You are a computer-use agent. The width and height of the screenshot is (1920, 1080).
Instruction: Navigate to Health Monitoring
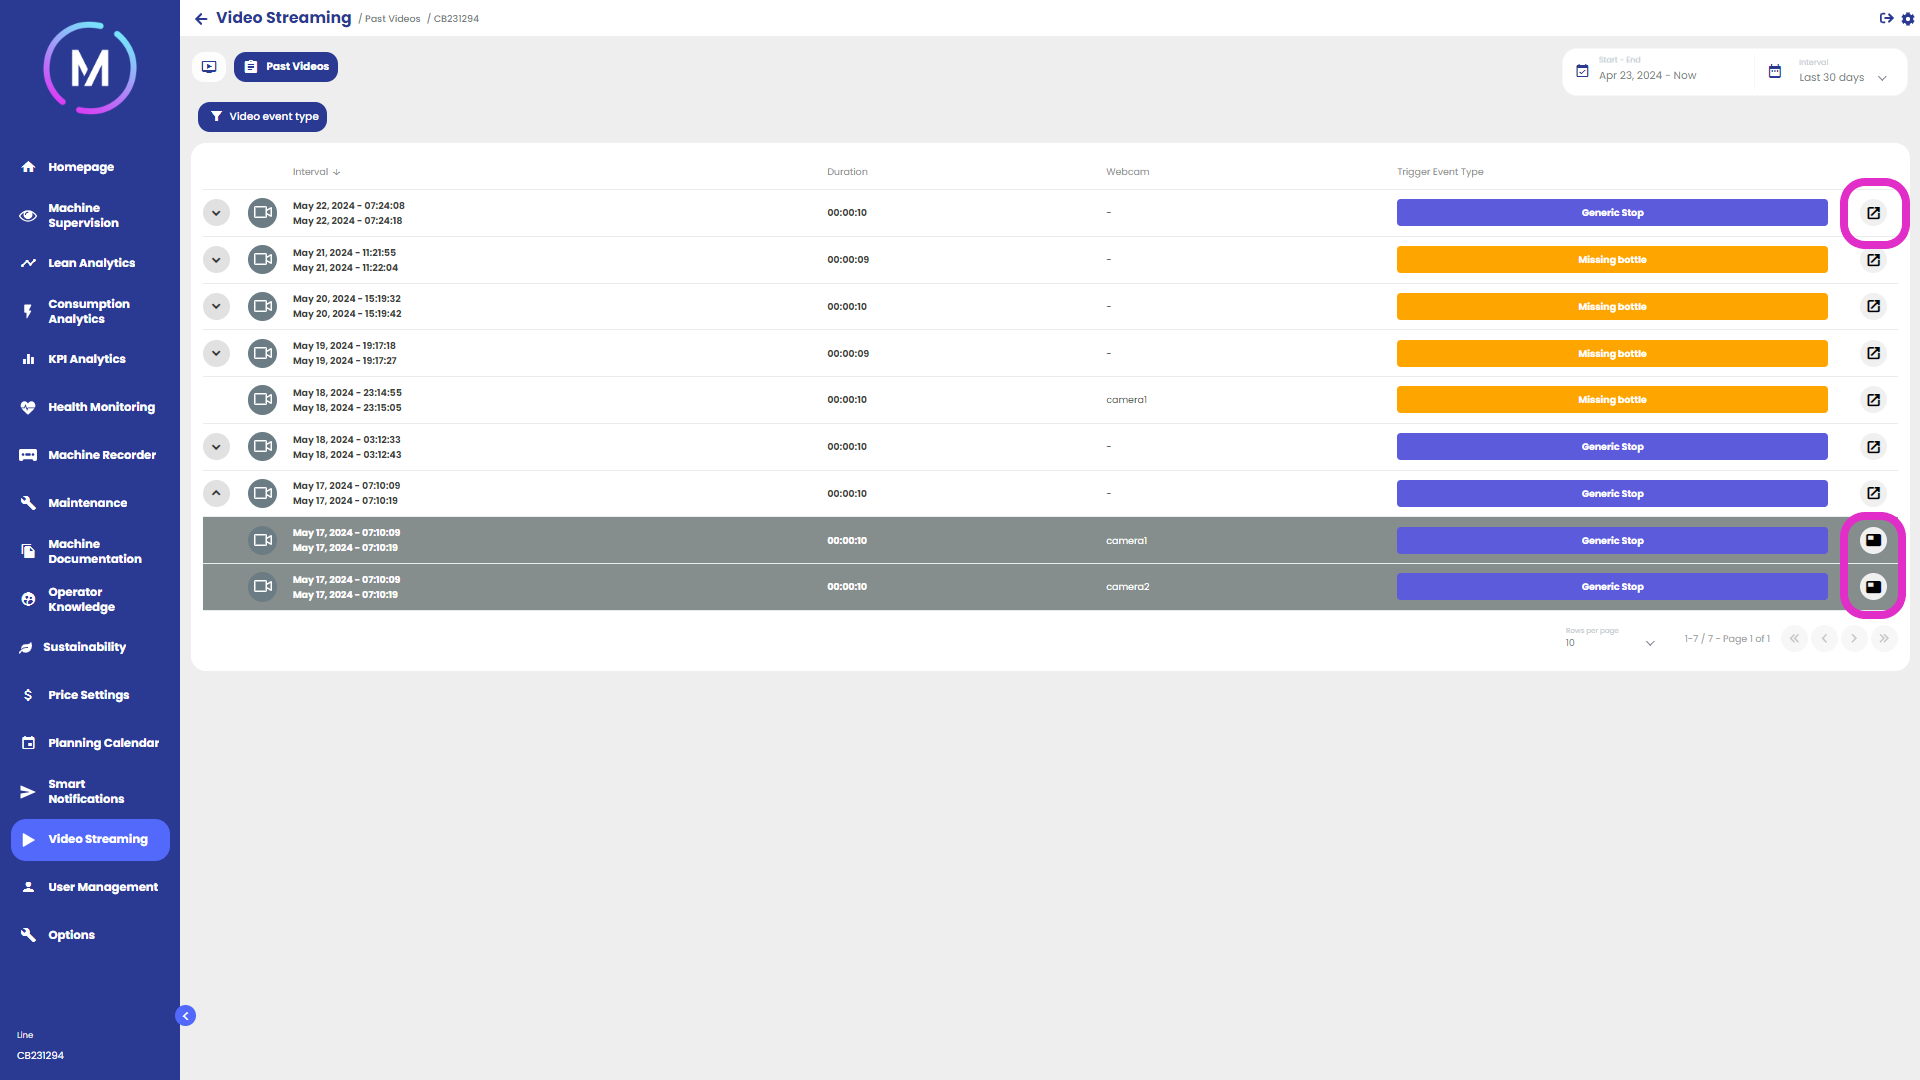[x=101, y=407]
